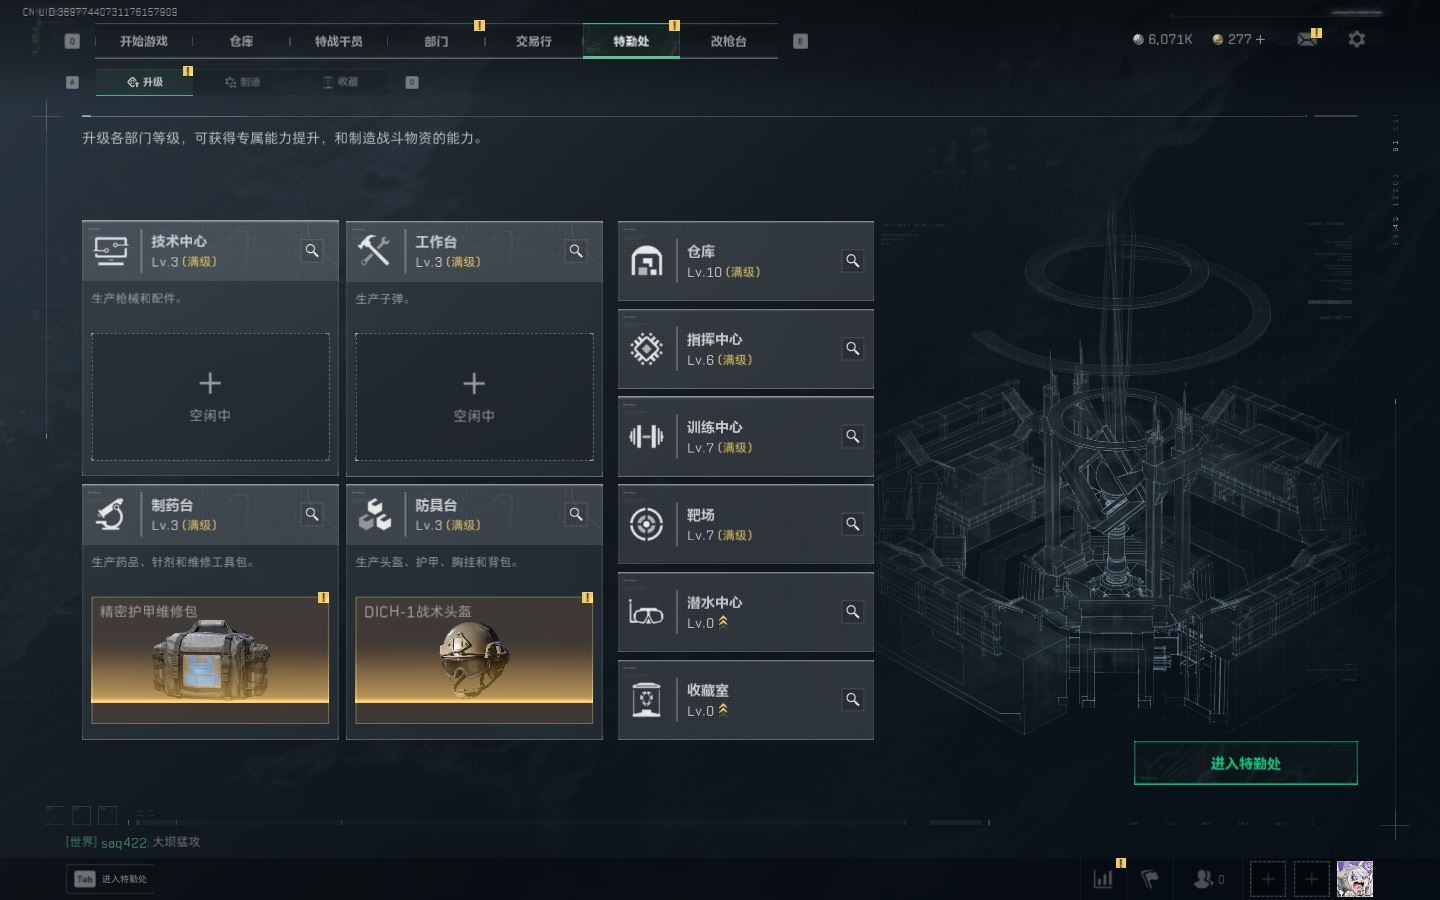Click the 靶场 magnifier icon

click(852, 524)
